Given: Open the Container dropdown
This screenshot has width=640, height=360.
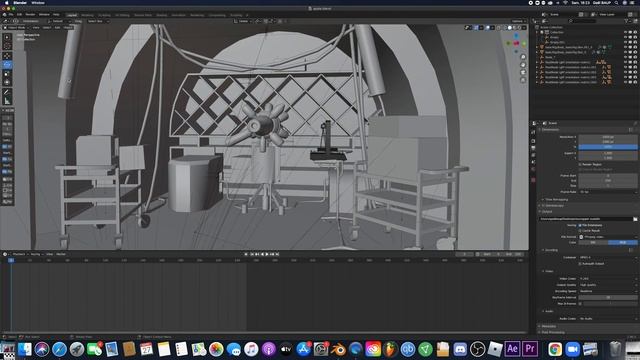Looking at the screenshot, I should 608,258.
